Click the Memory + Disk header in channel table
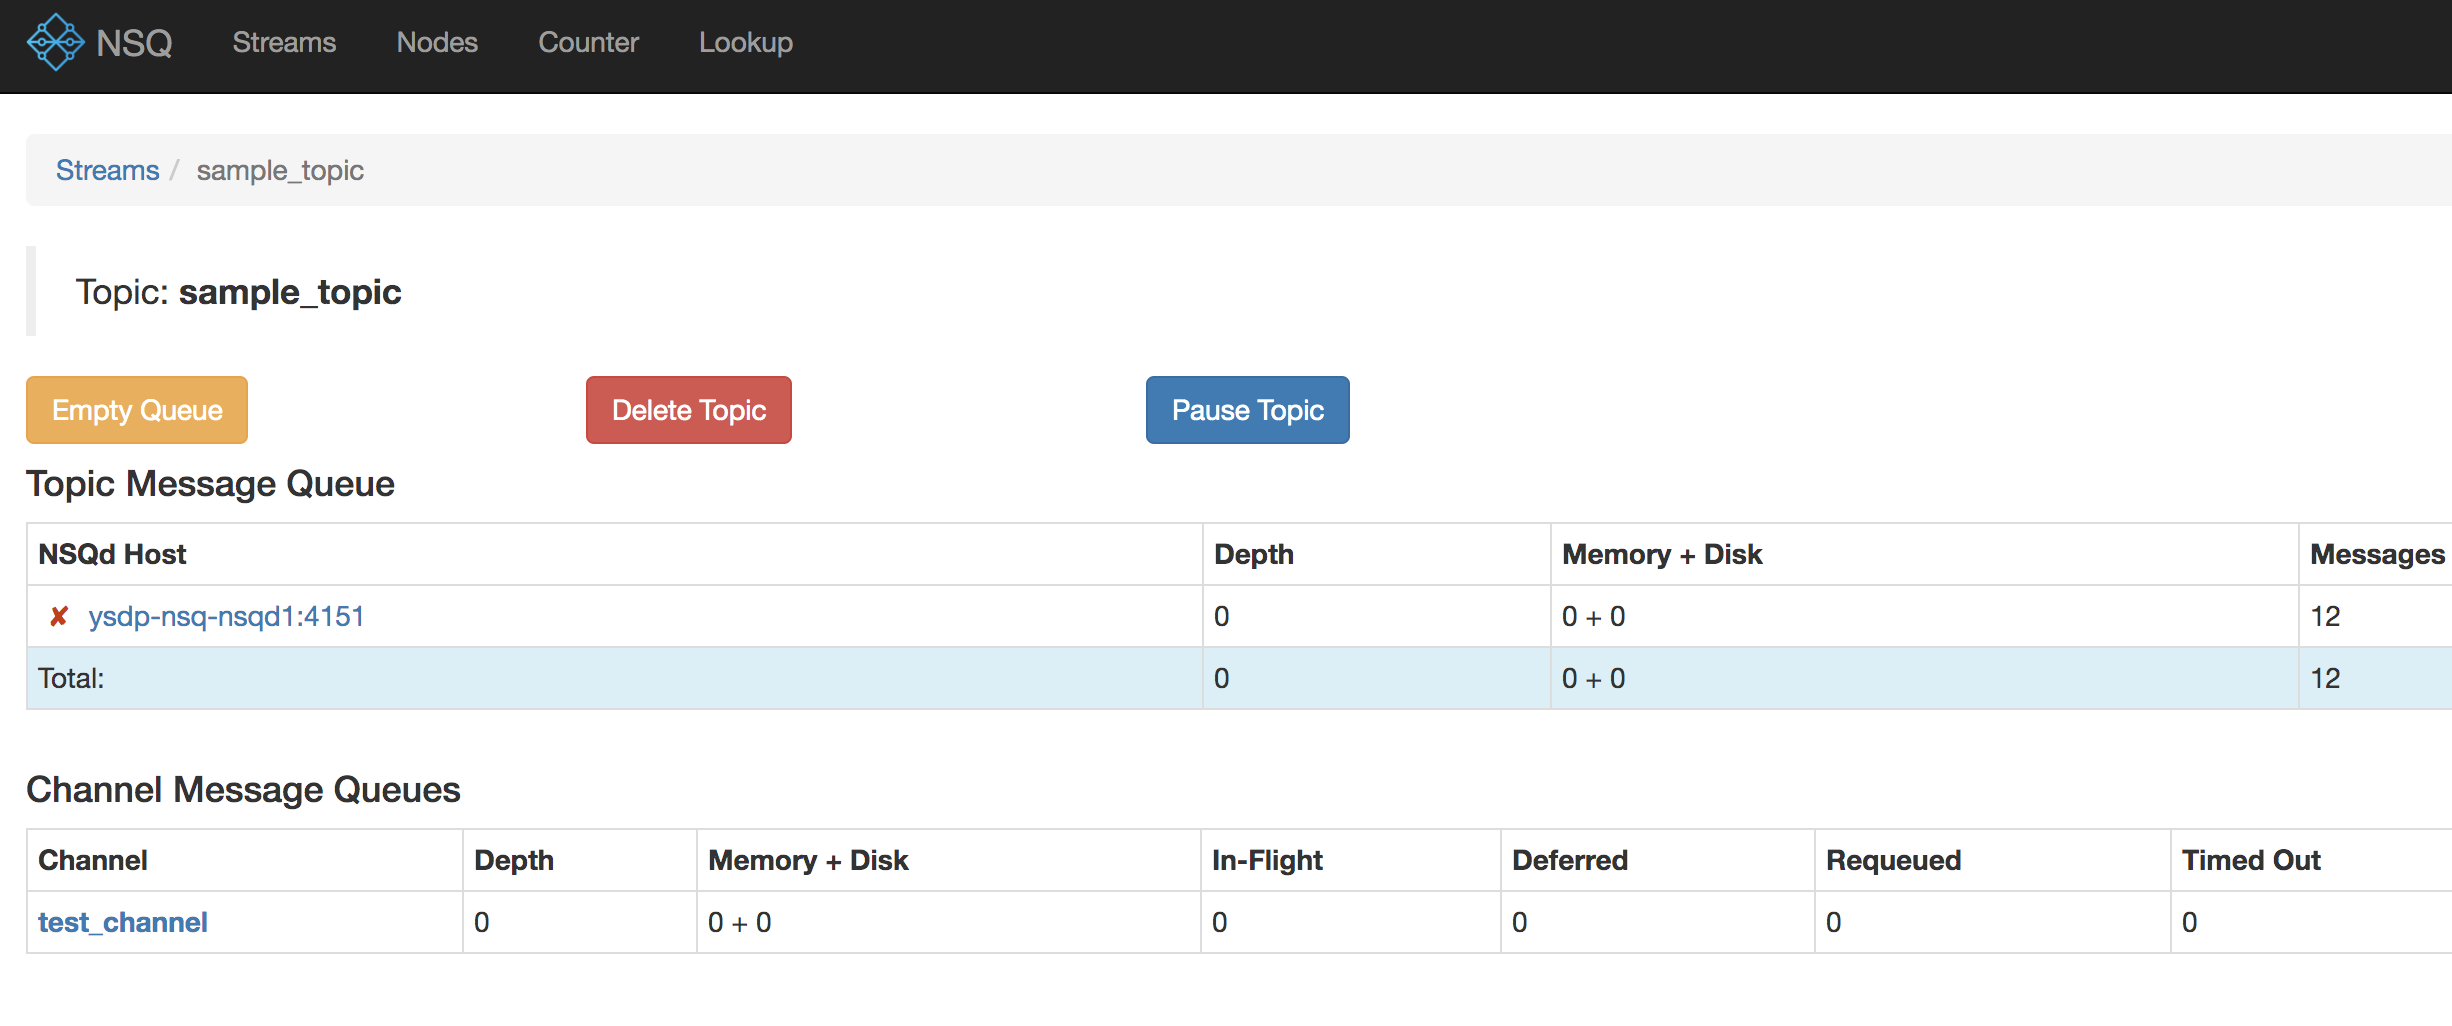 click(808, 860)
